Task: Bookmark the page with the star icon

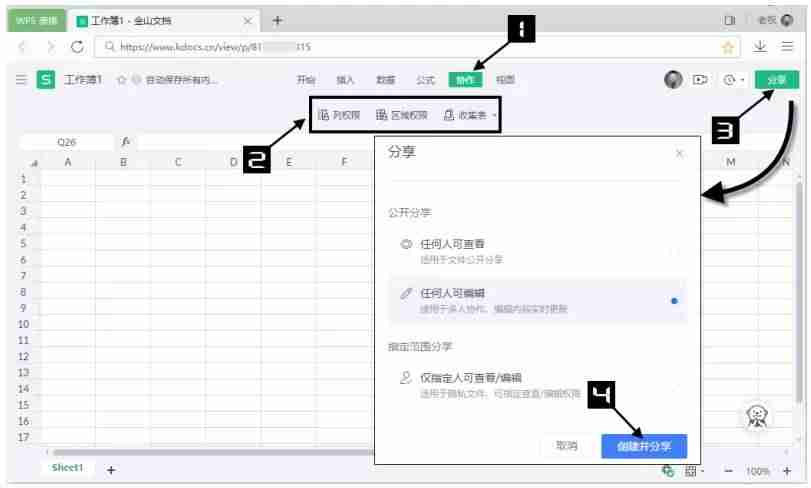Action: (728, 48)
